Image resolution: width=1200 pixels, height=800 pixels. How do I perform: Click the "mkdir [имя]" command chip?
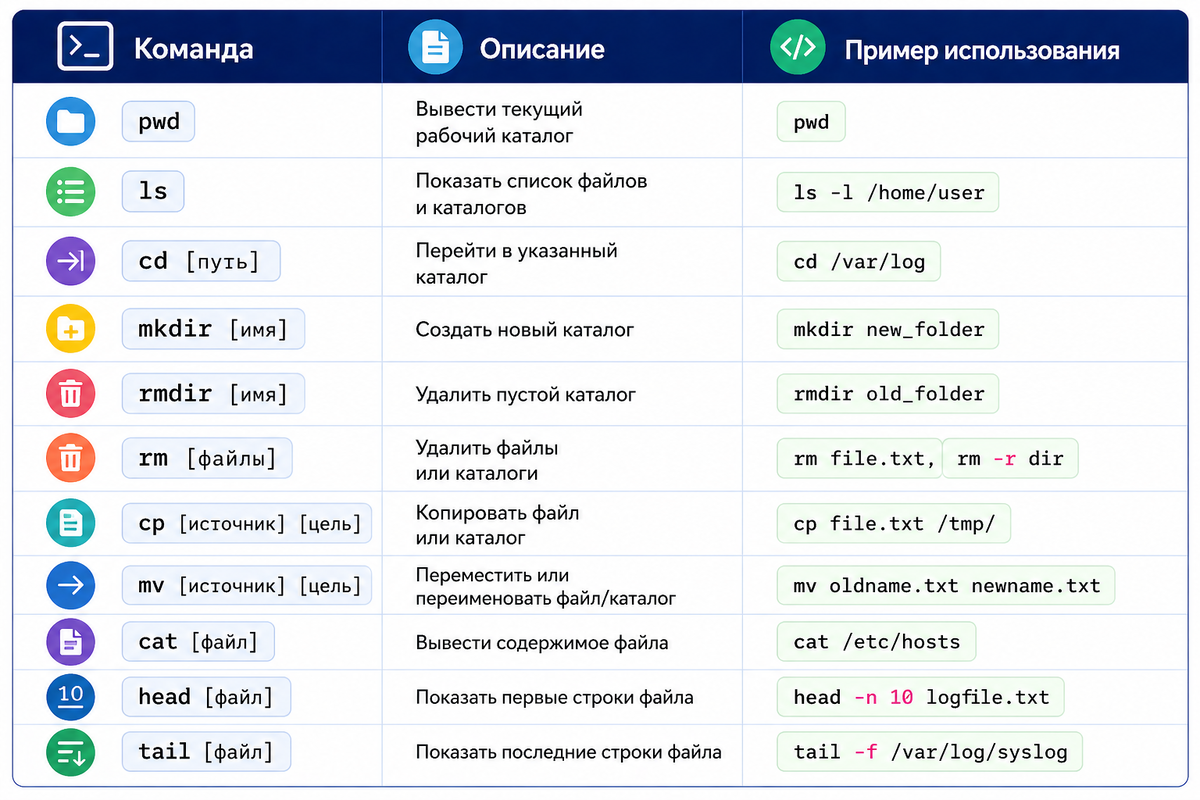(x=213, y=329)
